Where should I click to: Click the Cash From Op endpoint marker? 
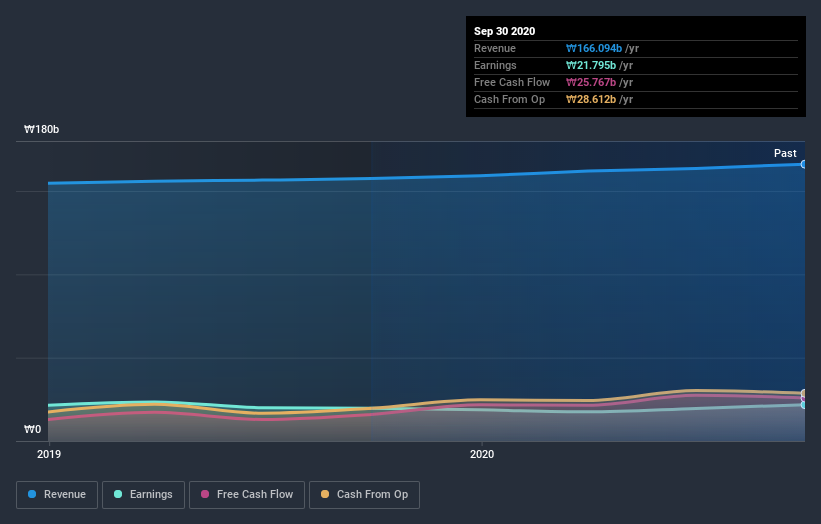pos(804,393)
